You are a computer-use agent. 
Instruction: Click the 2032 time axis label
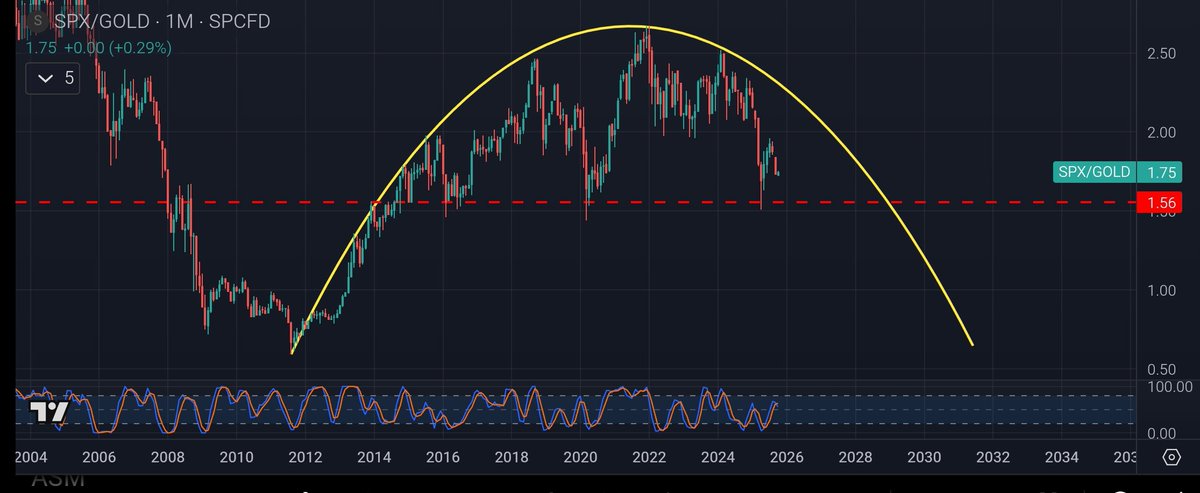(x=993, y=457)
